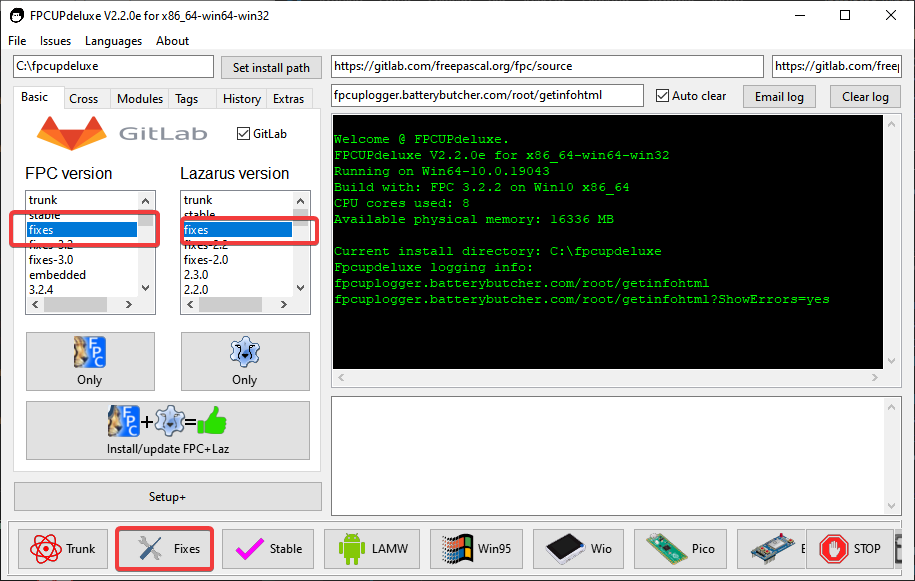Viewport: 915px width, 581px height.
Task: Click the Lazarus Only install icon button
Action: tap(245, 361)
